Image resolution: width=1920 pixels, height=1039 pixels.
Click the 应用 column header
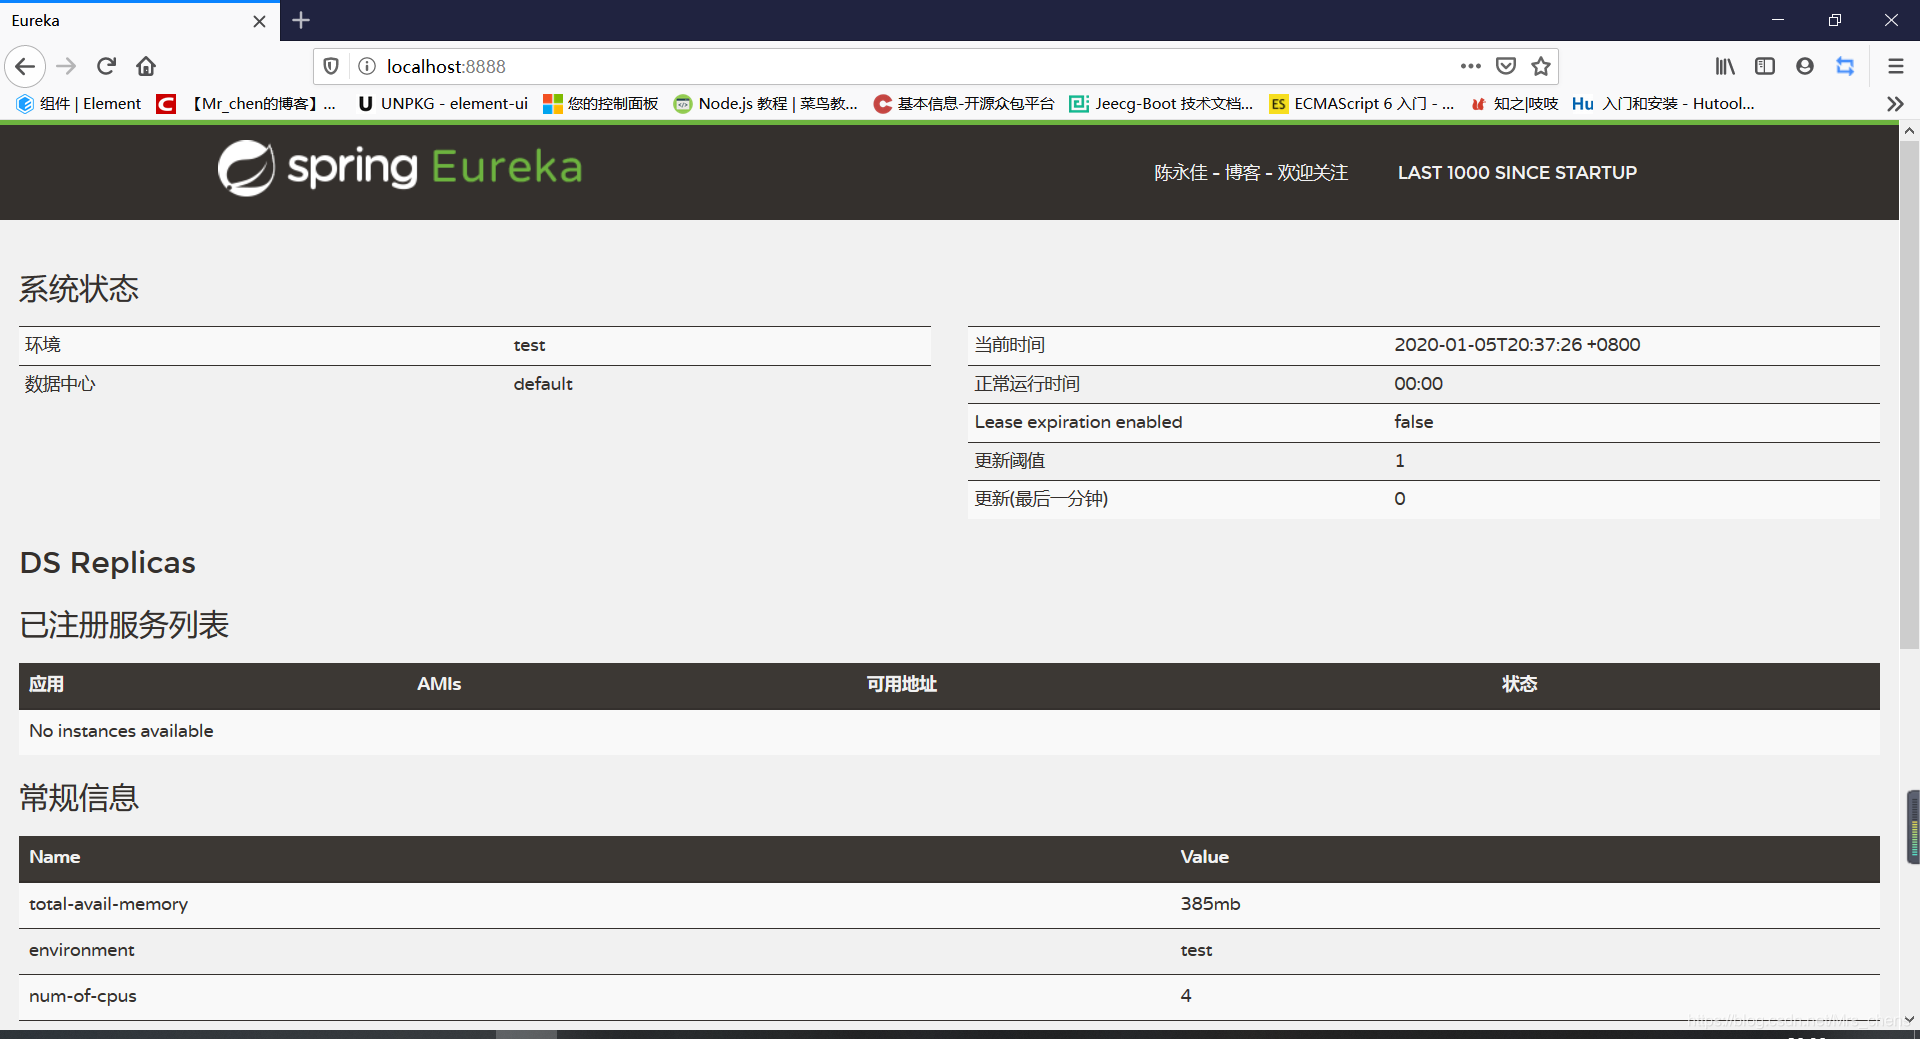[46, 684]
